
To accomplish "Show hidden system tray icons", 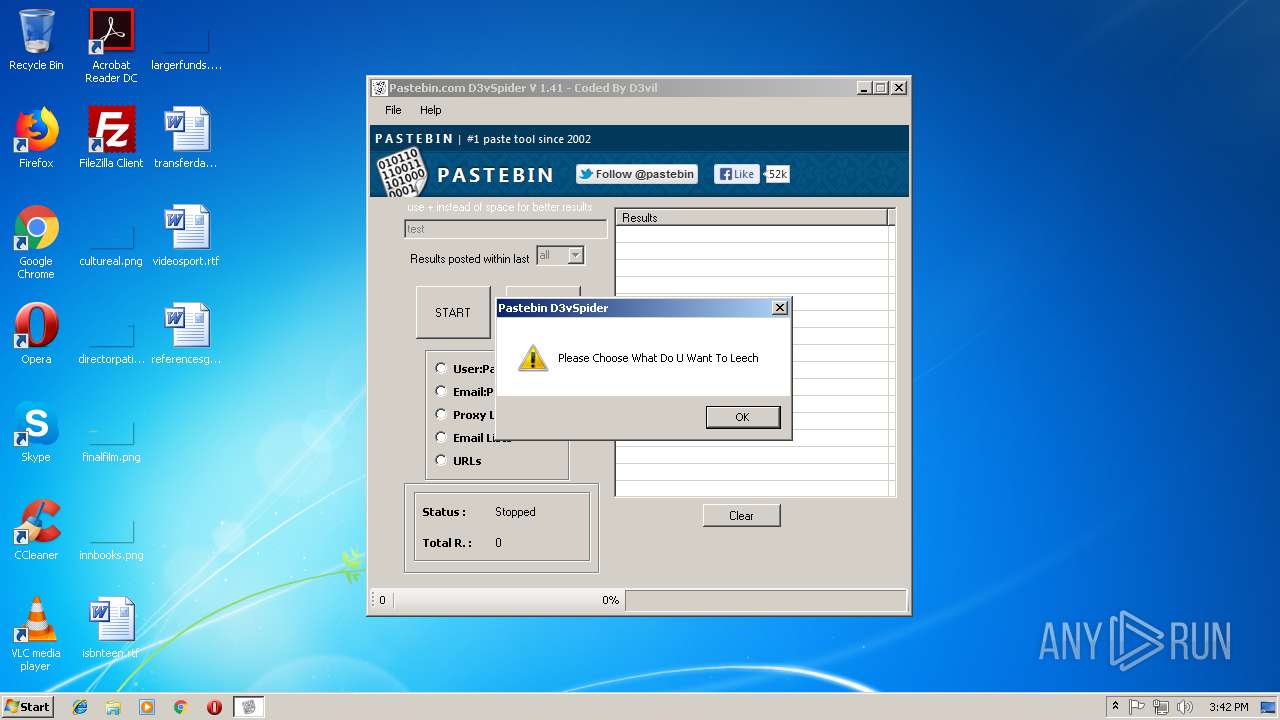I will tap(1115, 707).
